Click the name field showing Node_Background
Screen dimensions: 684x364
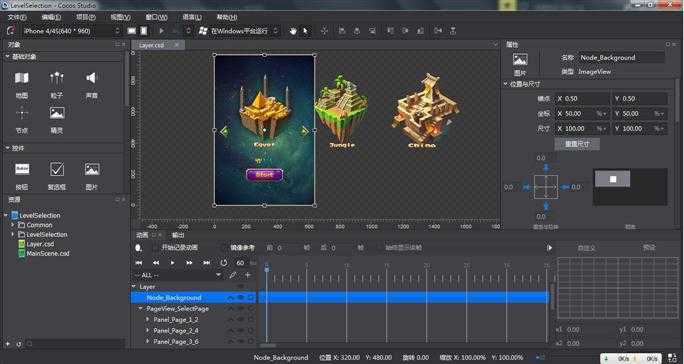coord(621,58)
